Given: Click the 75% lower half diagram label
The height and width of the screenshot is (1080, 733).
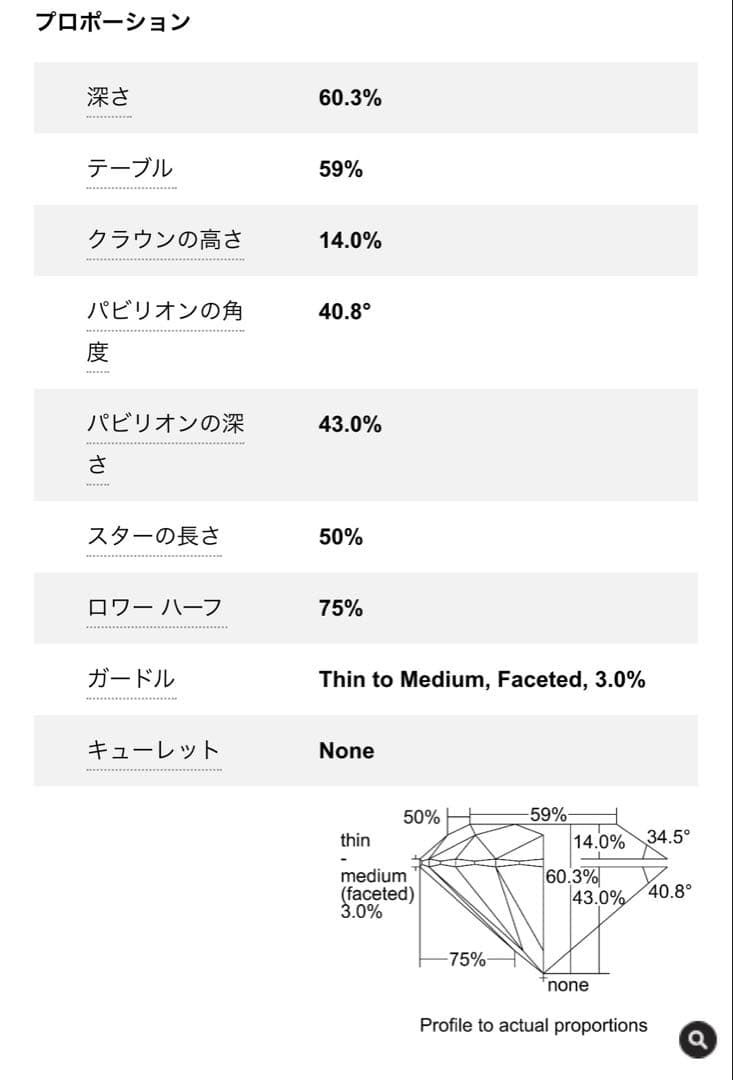Looking at the screenshot, I should (x=467, y=960).
